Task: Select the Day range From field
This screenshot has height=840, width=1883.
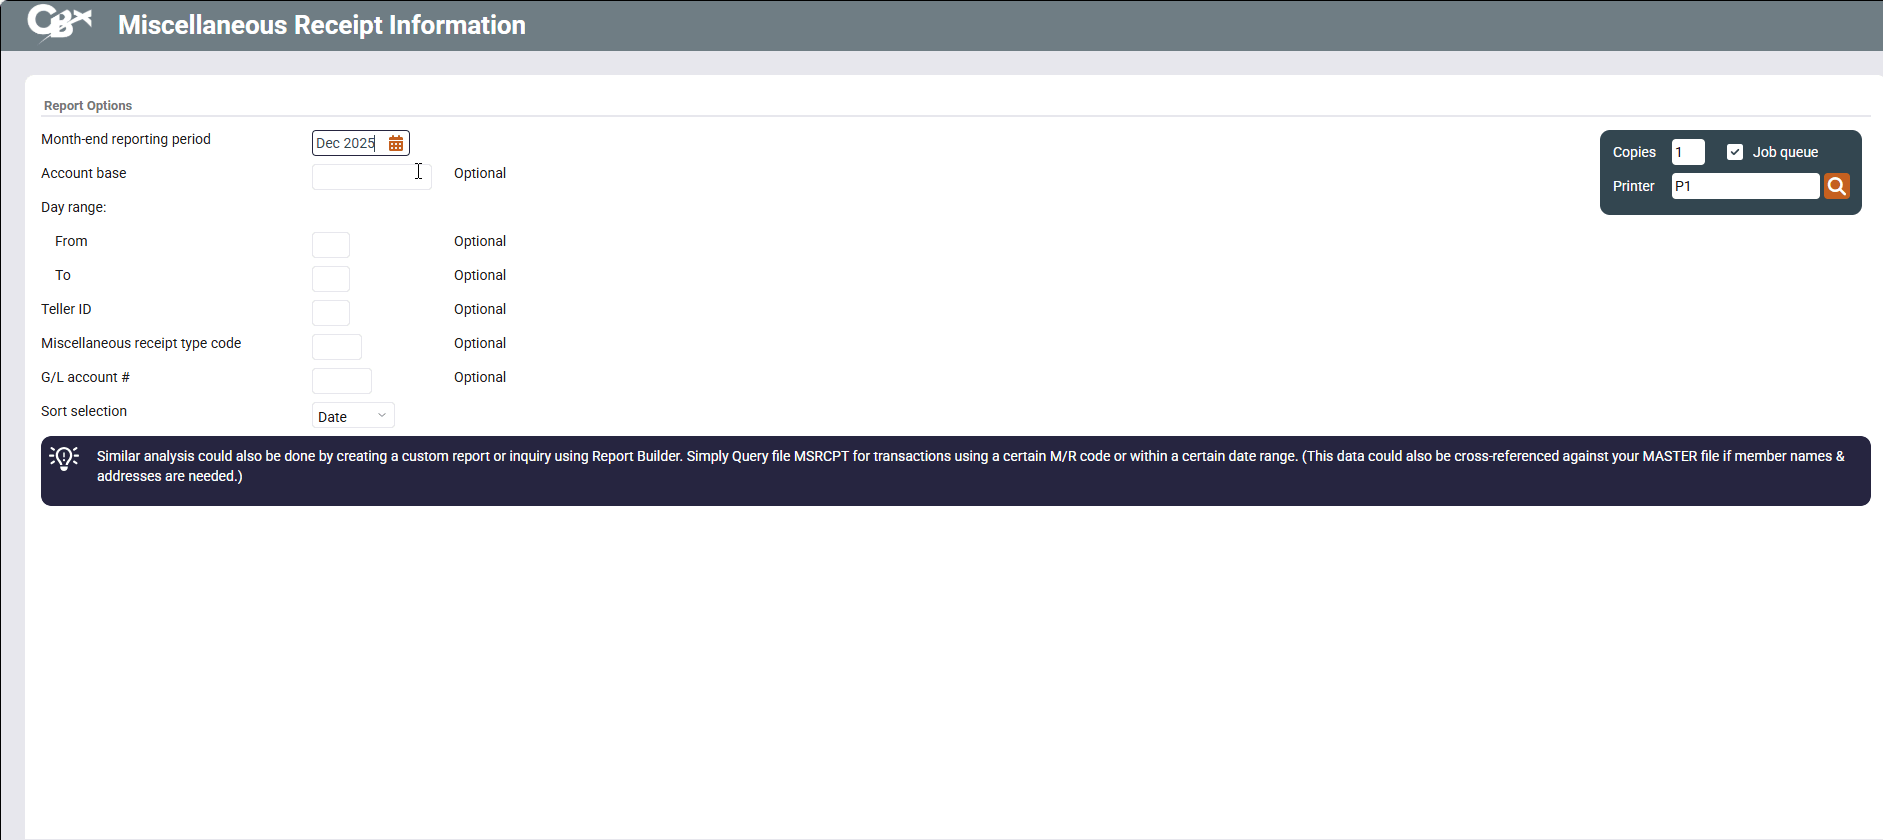Action: point(331,245)
